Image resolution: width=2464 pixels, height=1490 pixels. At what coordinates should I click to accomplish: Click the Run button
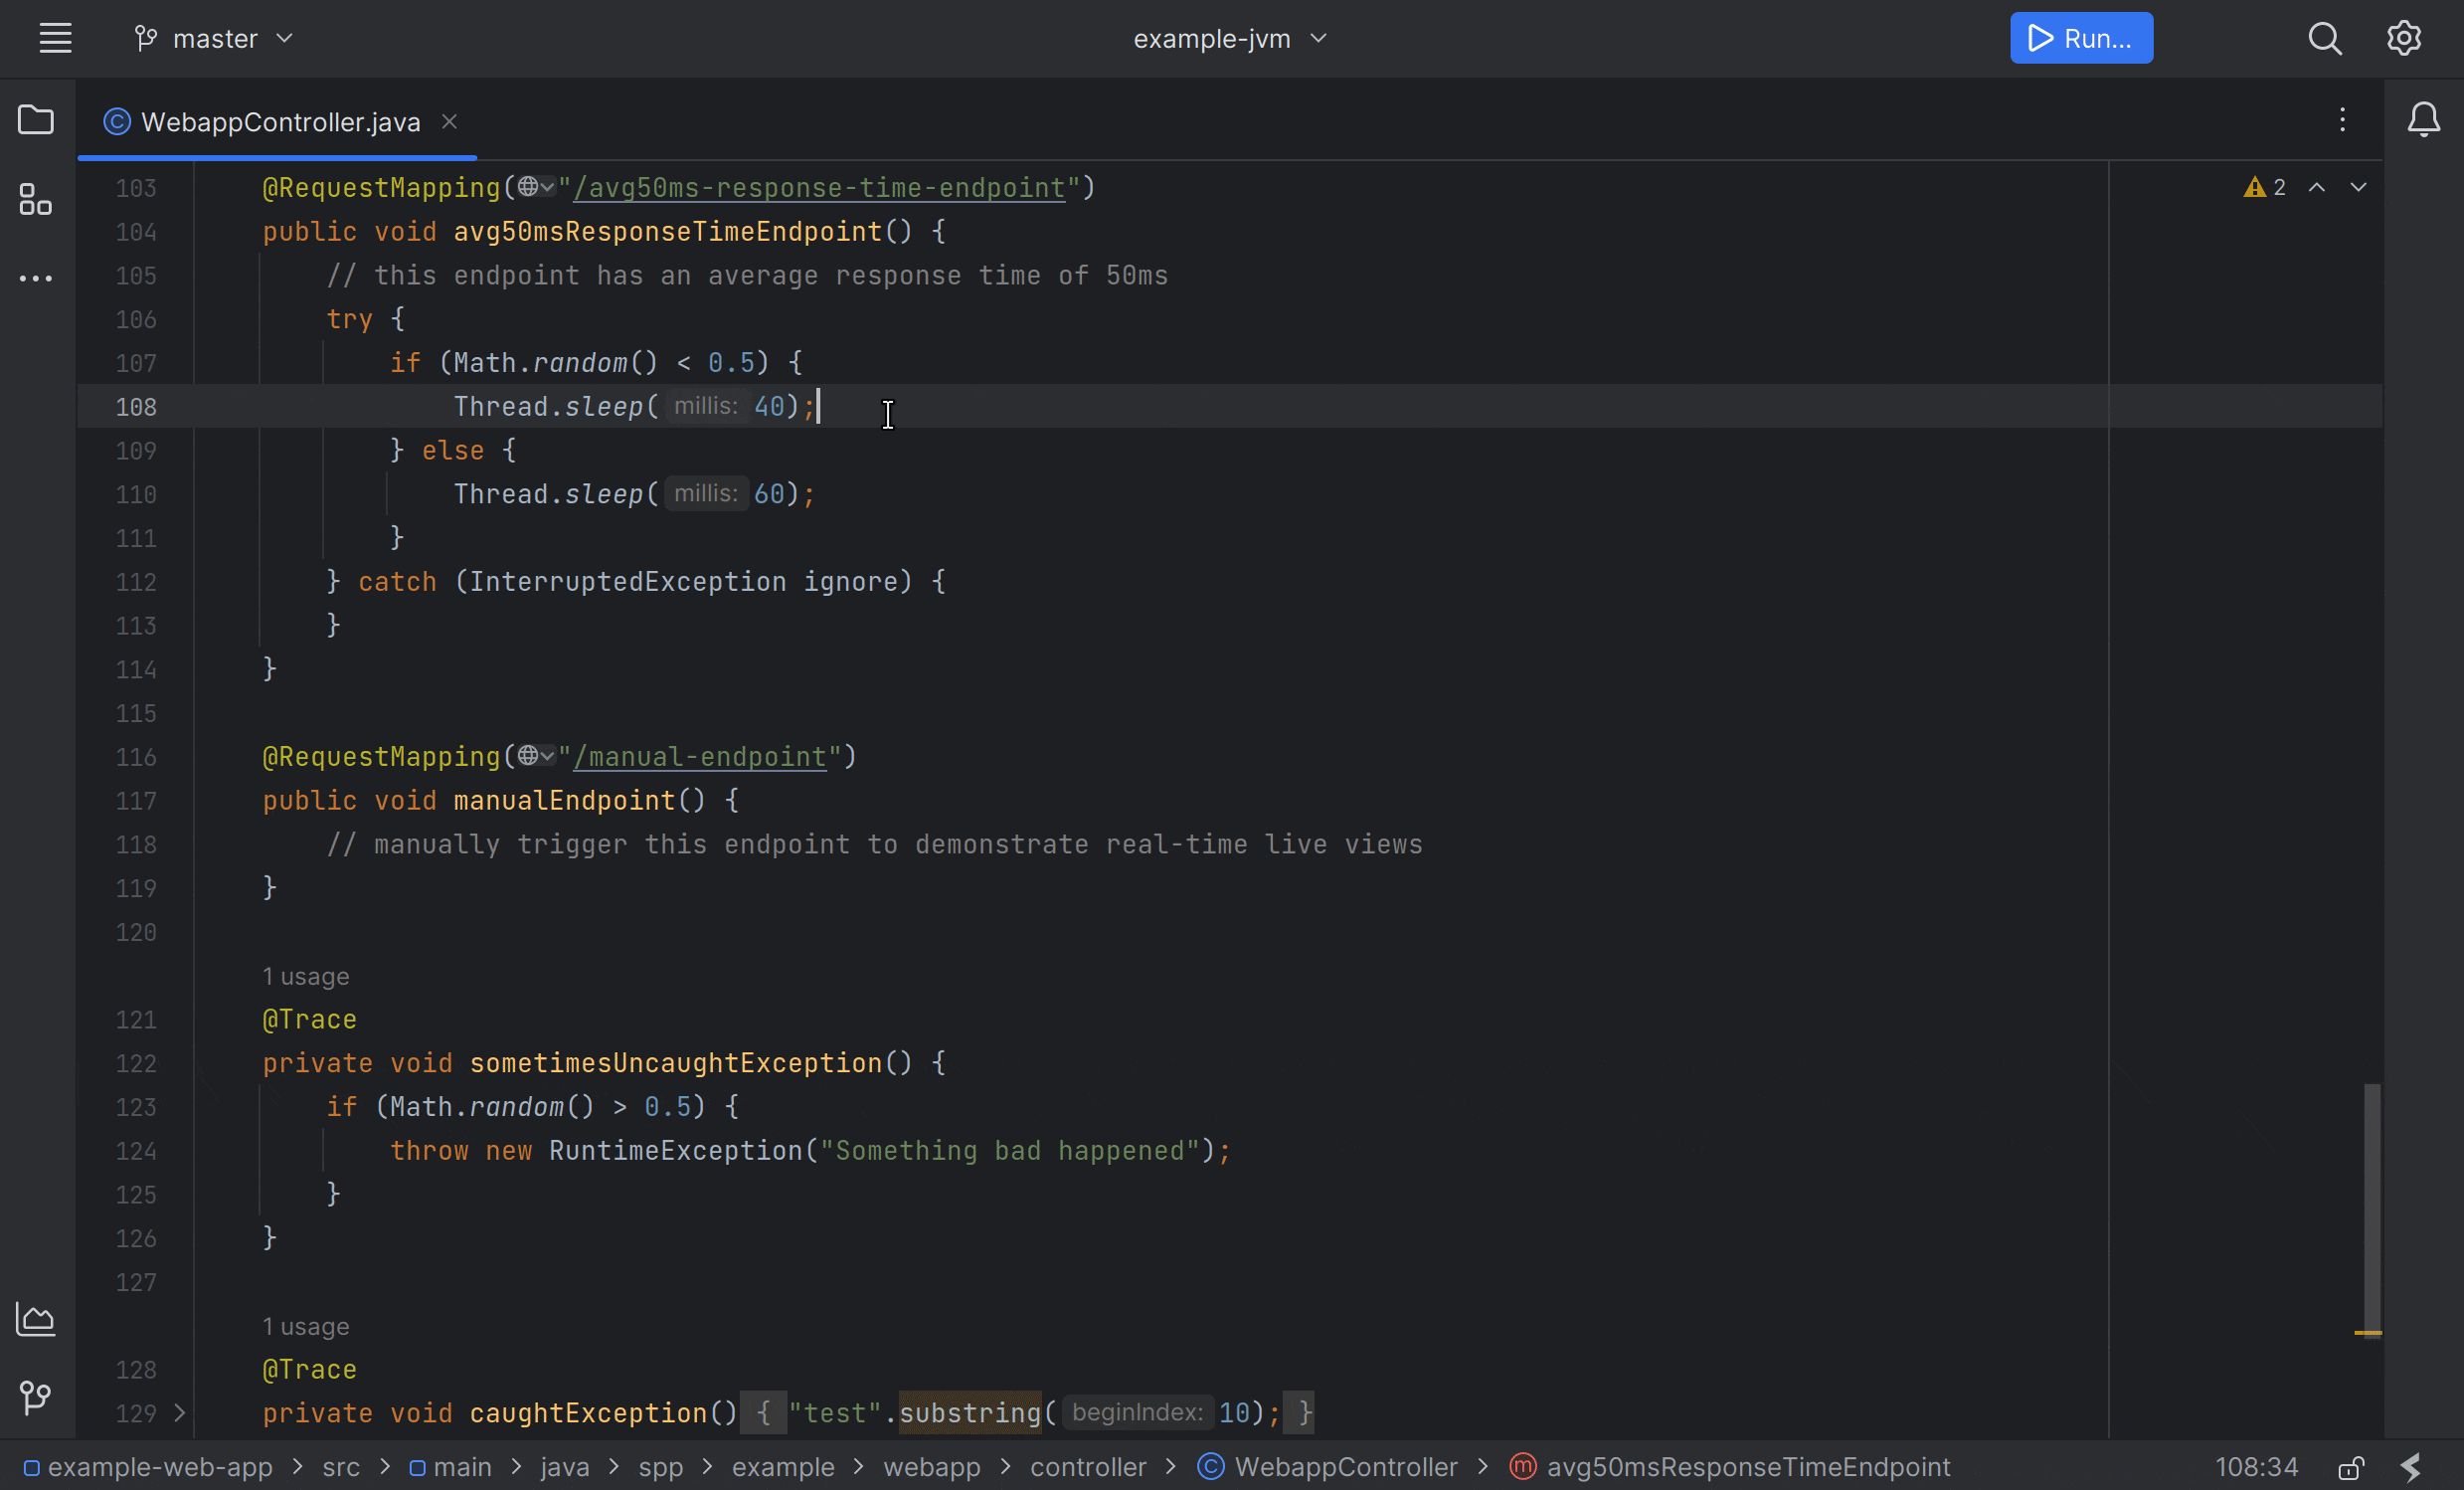pyautogui.click(x=2081, y=38)
